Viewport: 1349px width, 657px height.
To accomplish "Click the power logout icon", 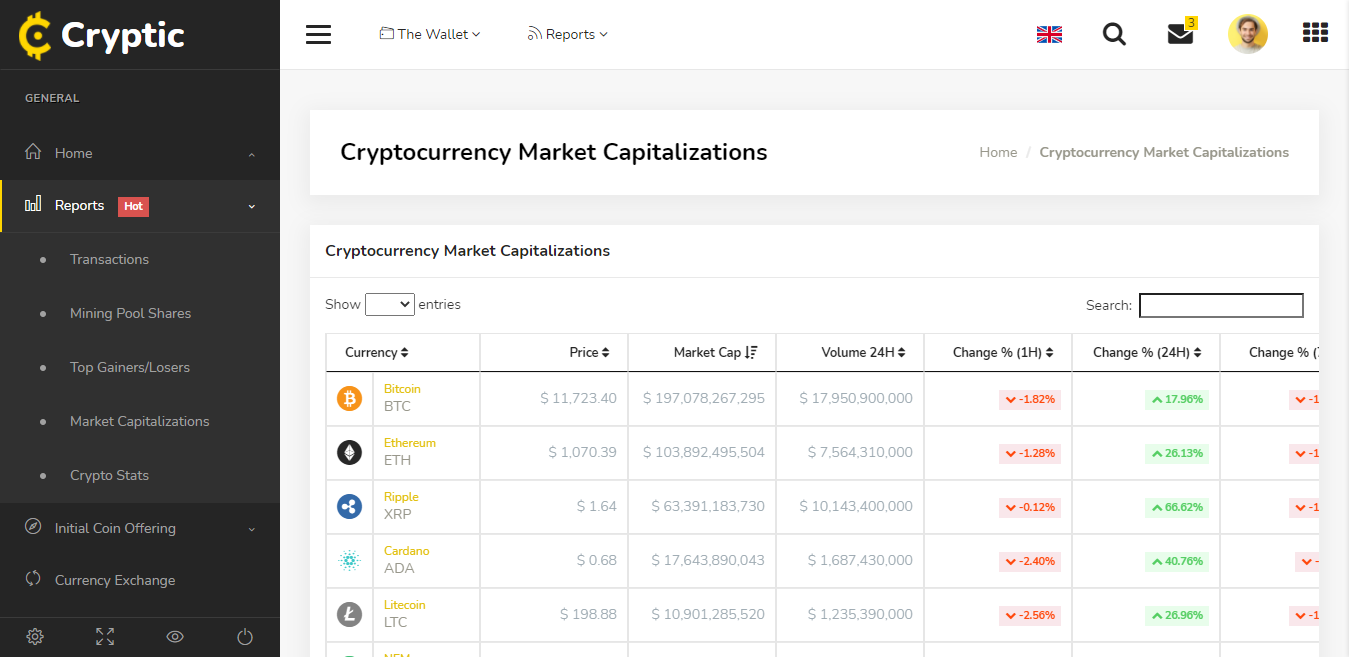I will point(245,636).
